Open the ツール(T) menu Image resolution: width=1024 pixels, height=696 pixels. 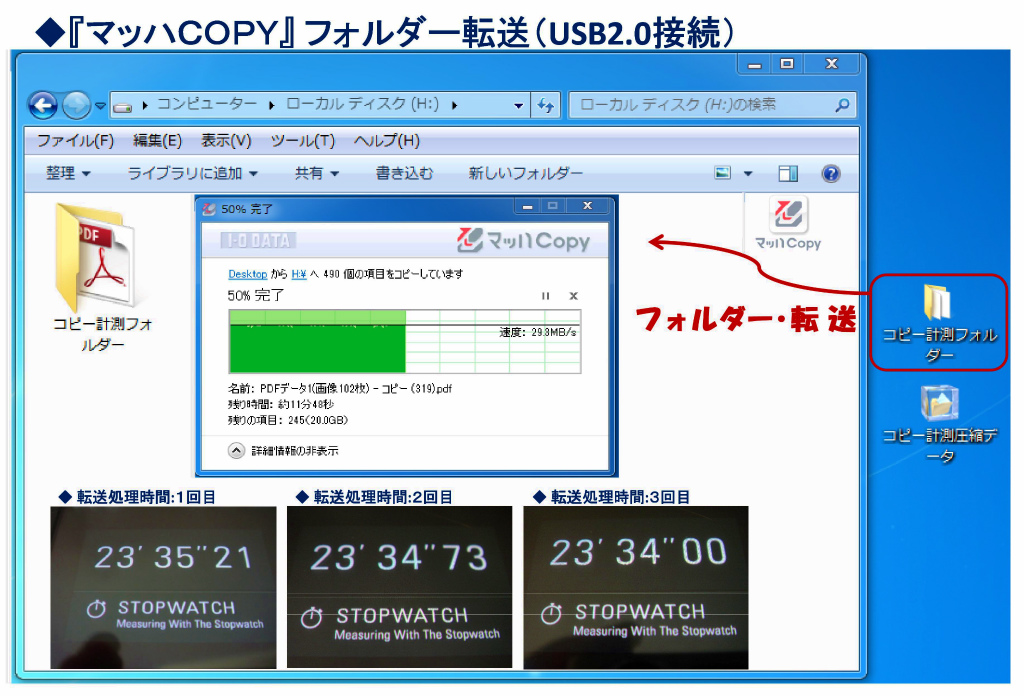(302, 141)
